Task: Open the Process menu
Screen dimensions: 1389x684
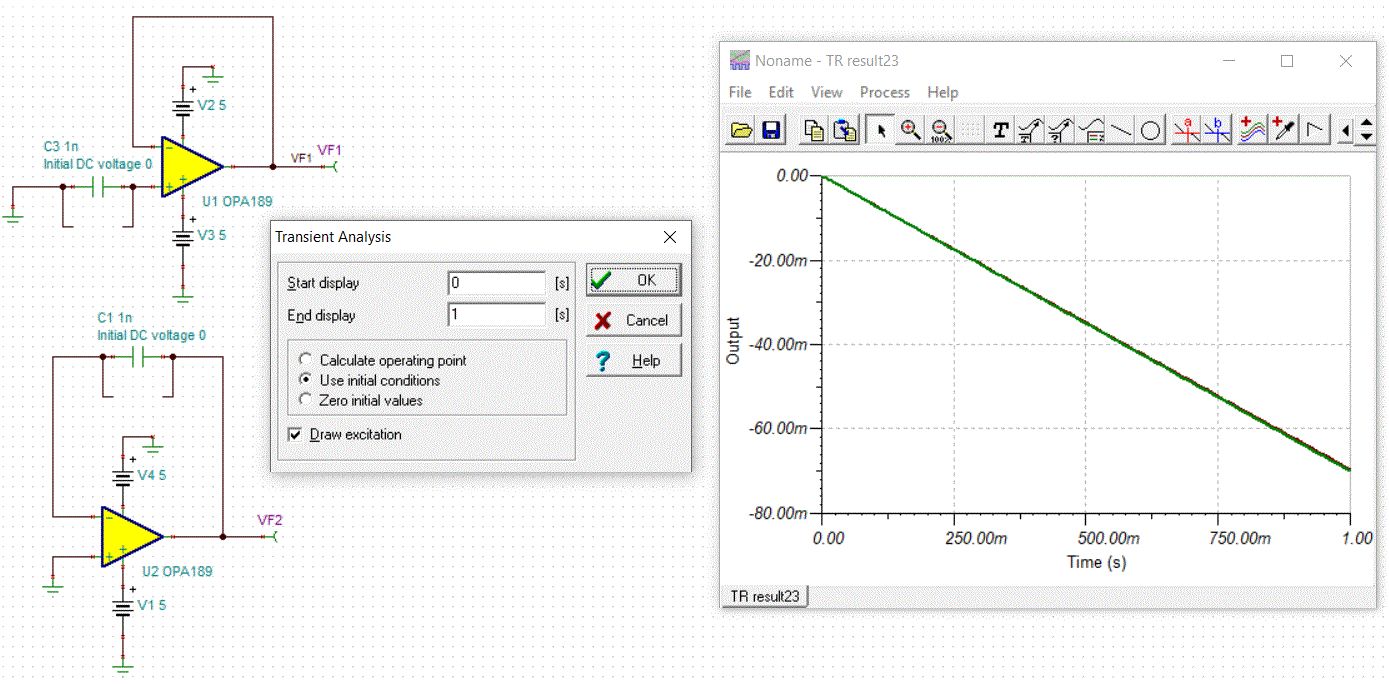Action: [x=885, y=92]
